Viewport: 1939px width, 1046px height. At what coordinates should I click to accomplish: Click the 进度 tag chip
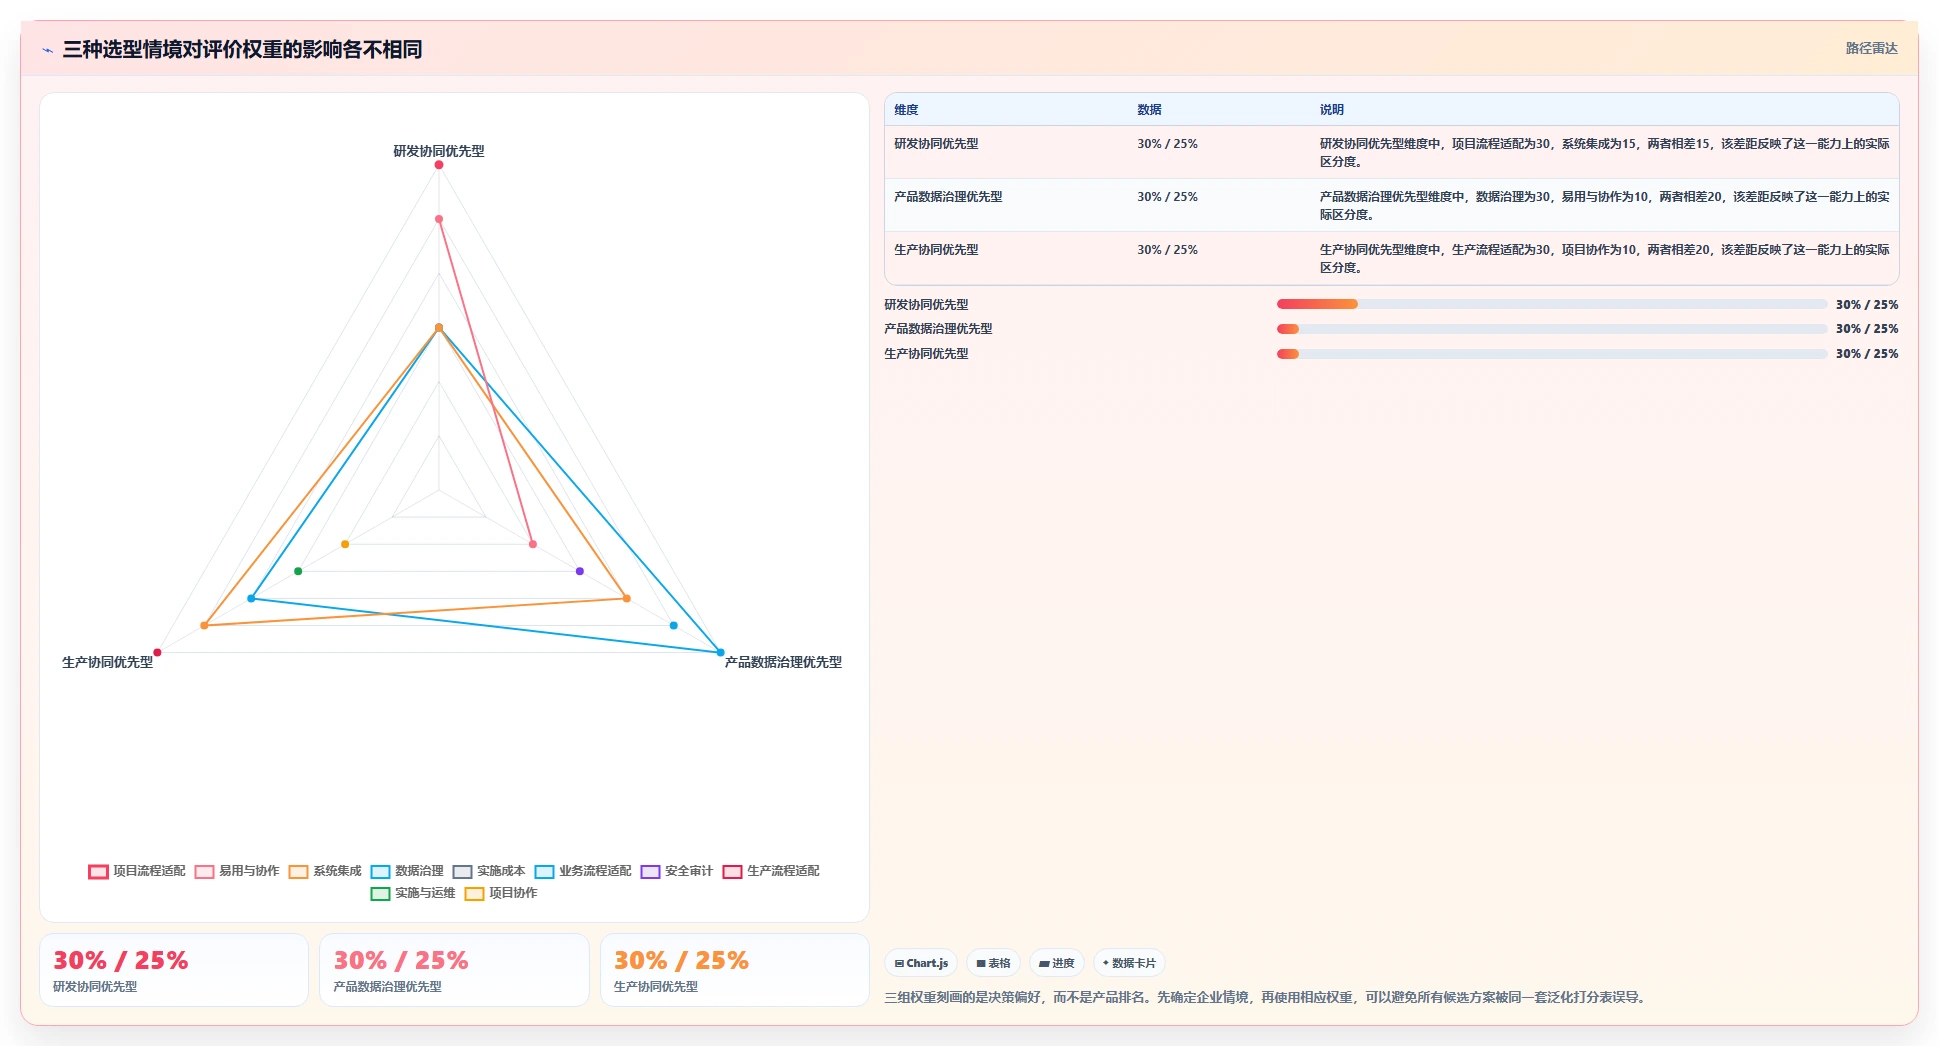[1057, 963]
